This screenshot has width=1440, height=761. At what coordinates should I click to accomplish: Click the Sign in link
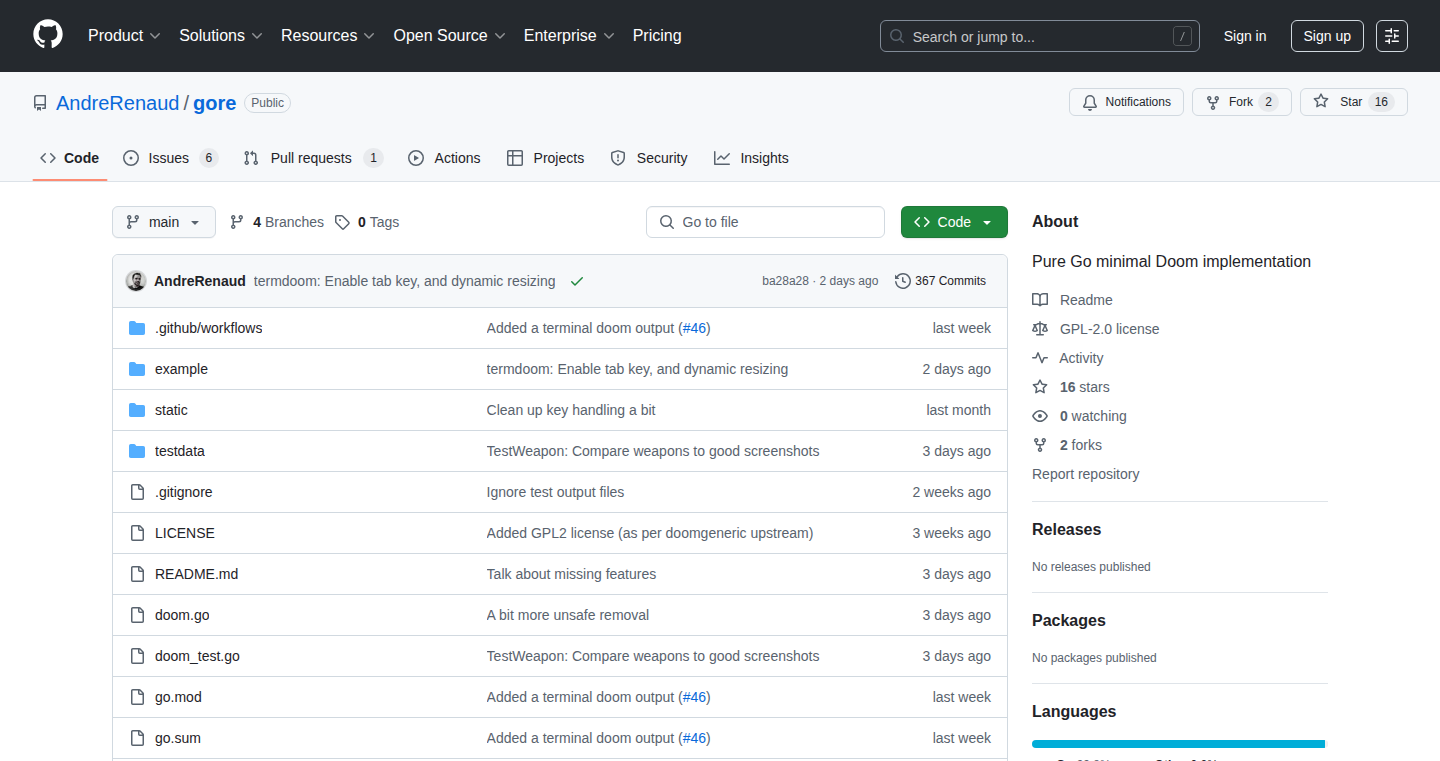1245,36
